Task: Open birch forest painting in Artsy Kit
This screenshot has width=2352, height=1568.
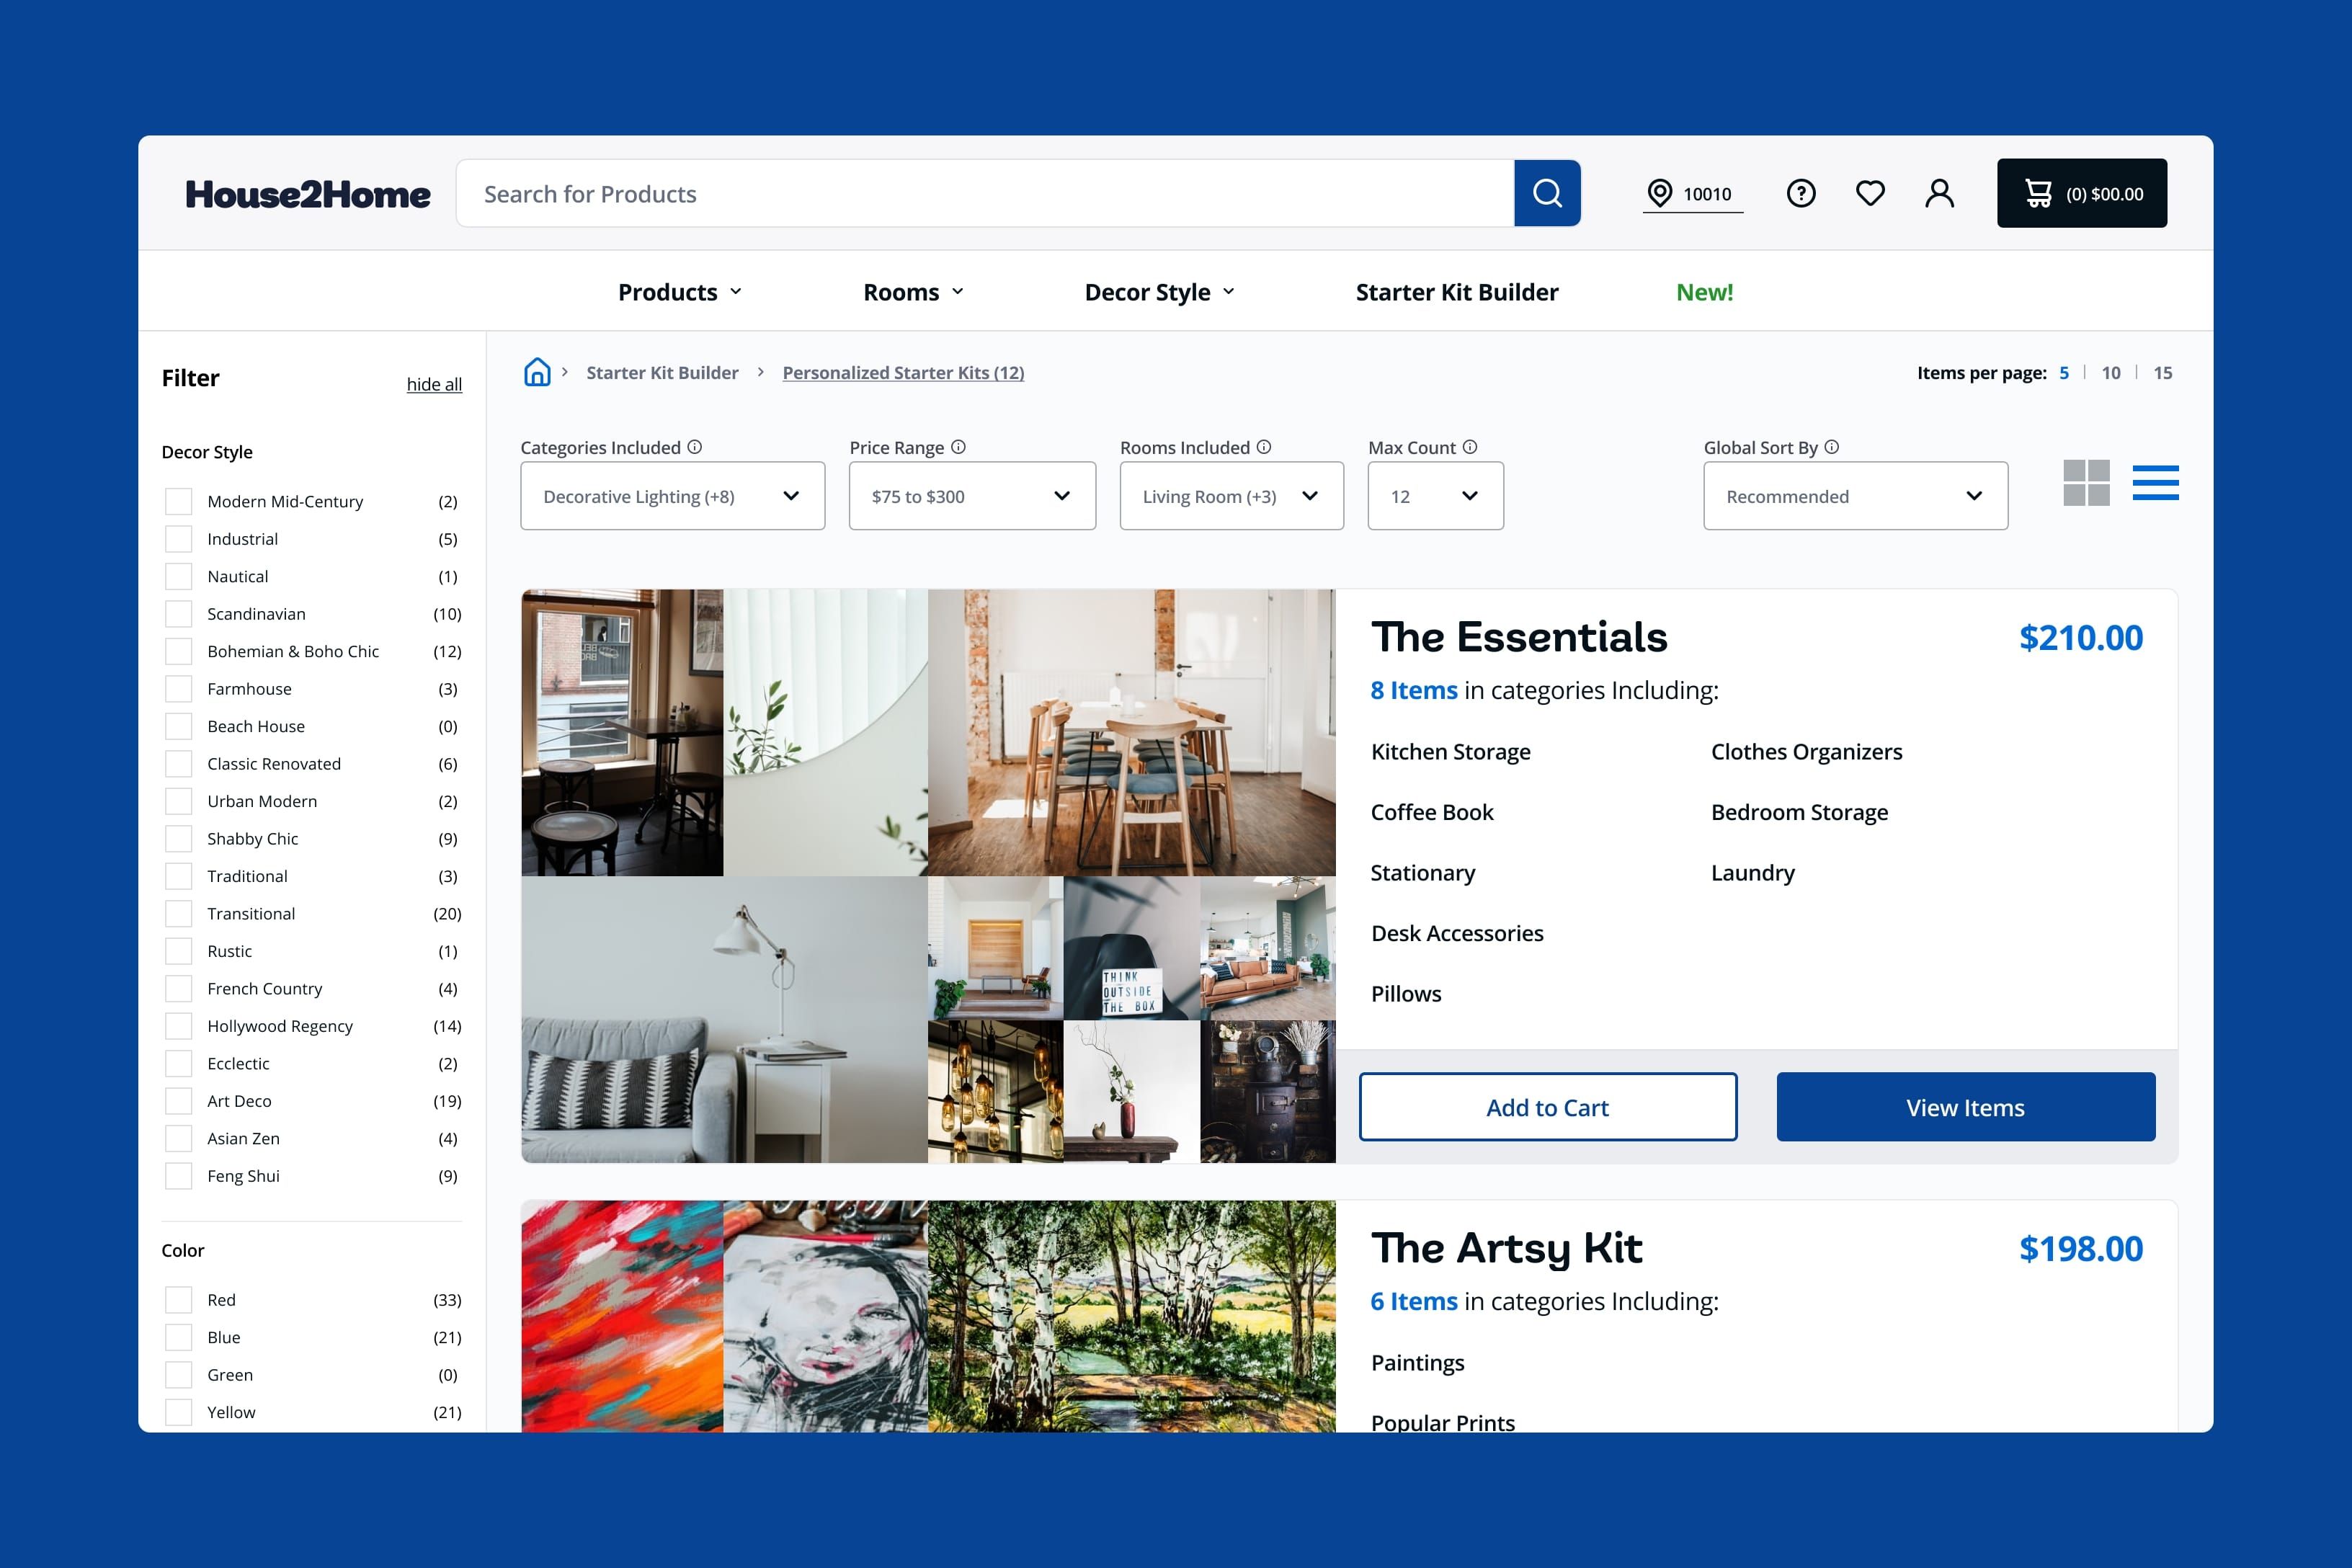Action: point(1131,1316)
